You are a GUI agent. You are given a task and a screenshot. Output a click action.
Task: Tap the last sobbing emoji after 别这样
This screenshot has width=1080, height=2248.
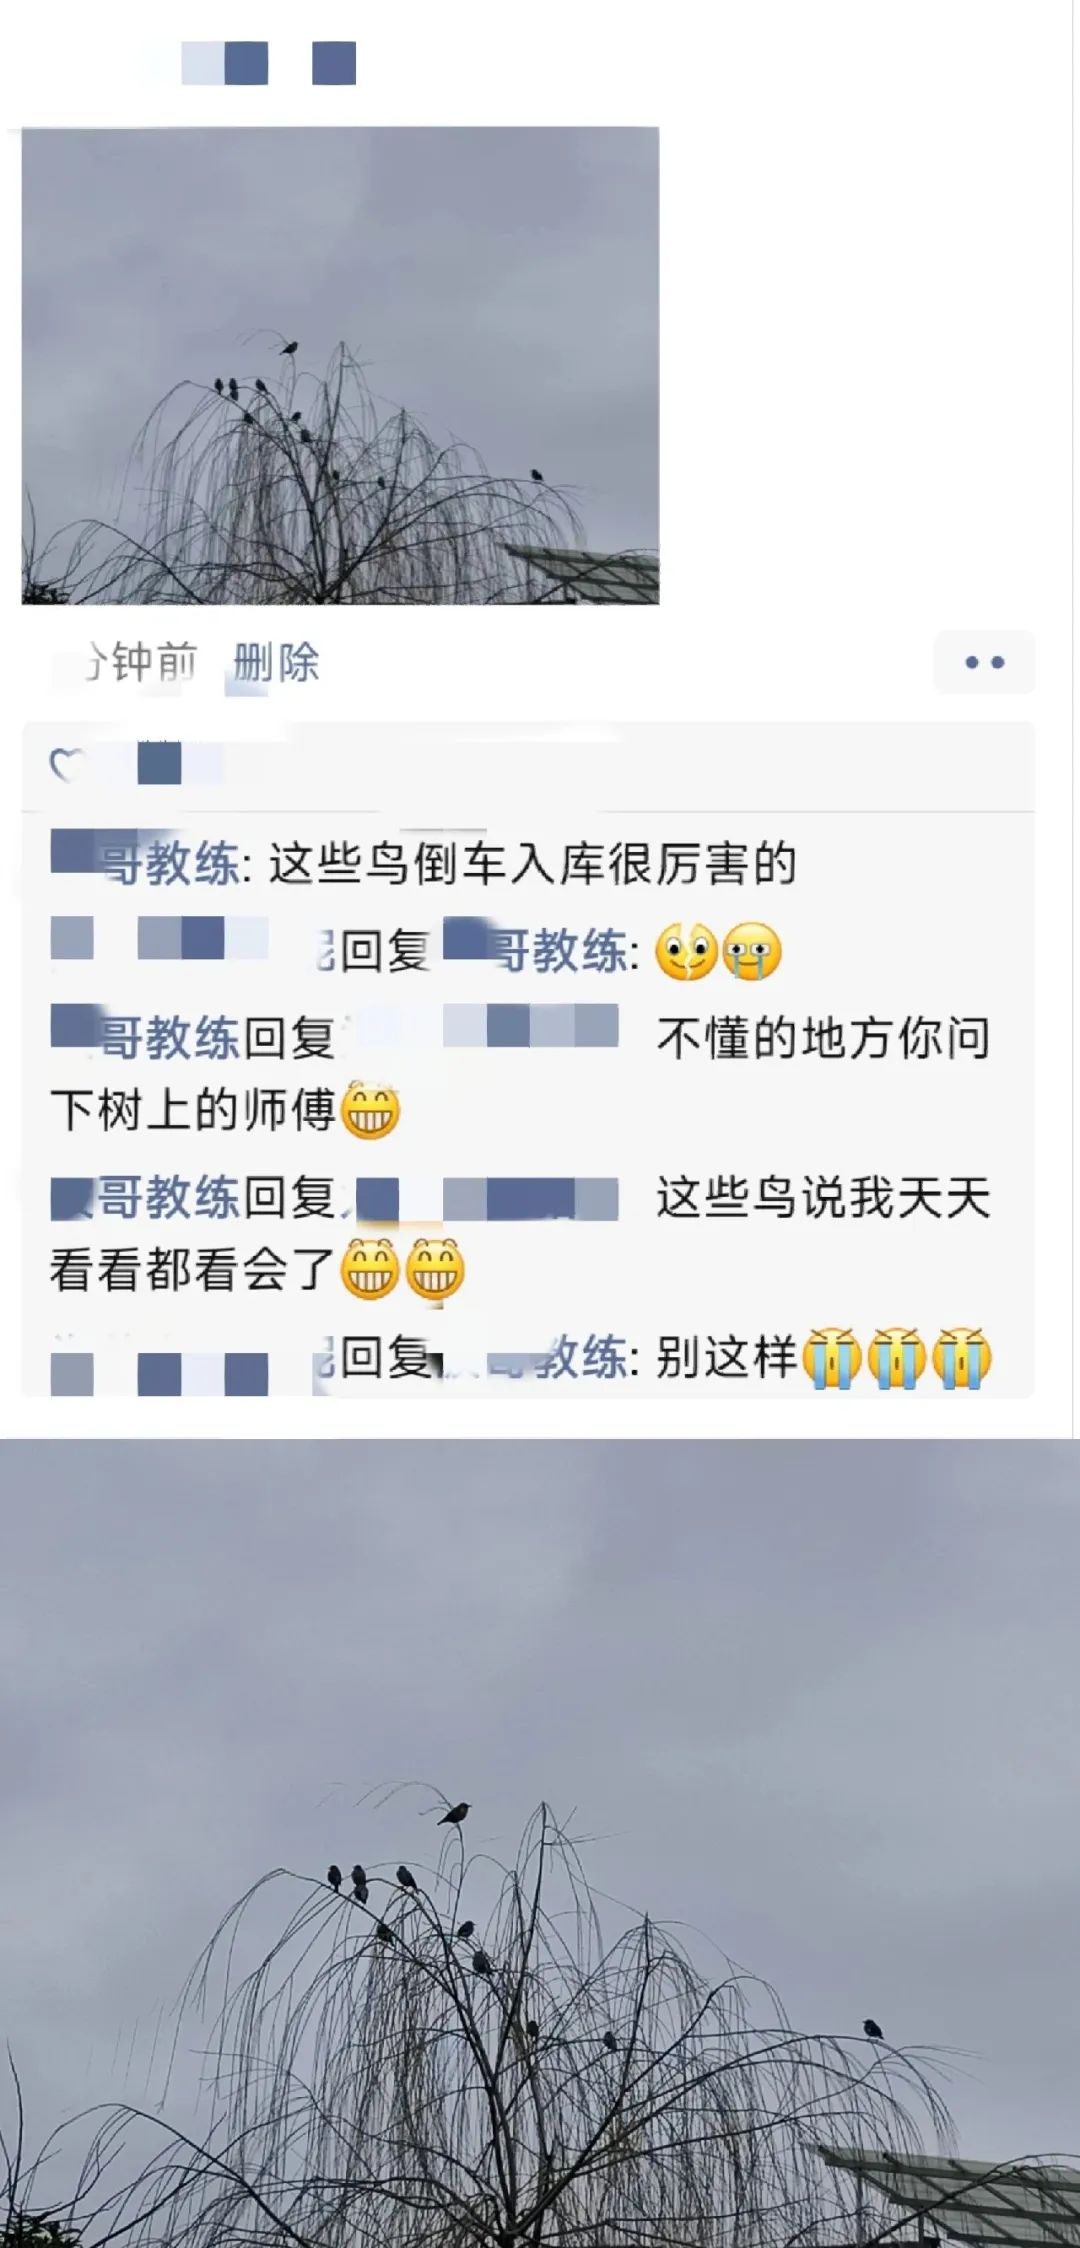coord(962,1358)
